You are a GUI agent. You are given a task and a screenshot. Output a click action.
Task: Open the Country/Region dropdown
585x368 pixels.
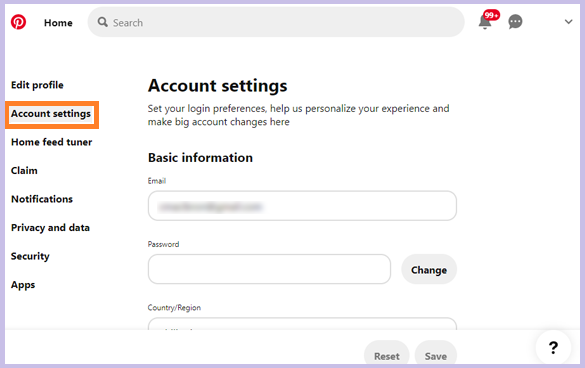(x=302, y=324)
